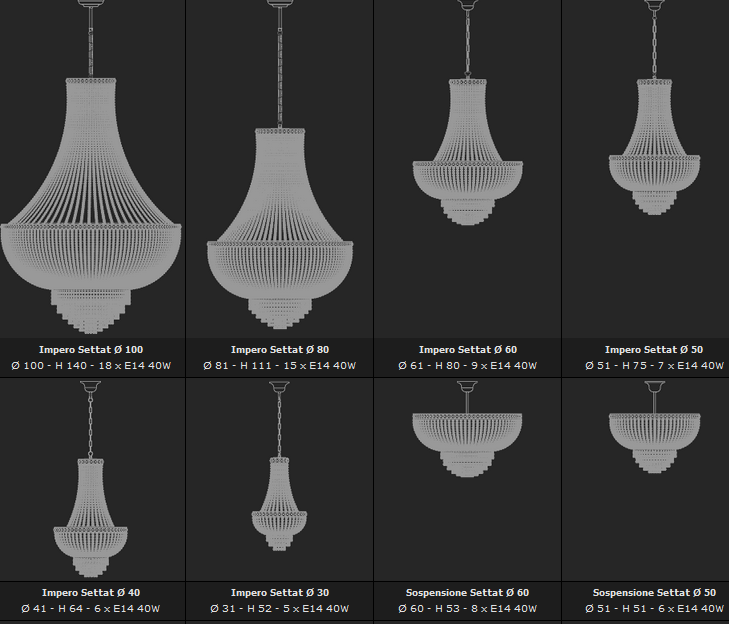Open the Impero Settat Ø 30 title link
Image resolution: width=729 pixels, height=624 pixels.
click(280, 593)
